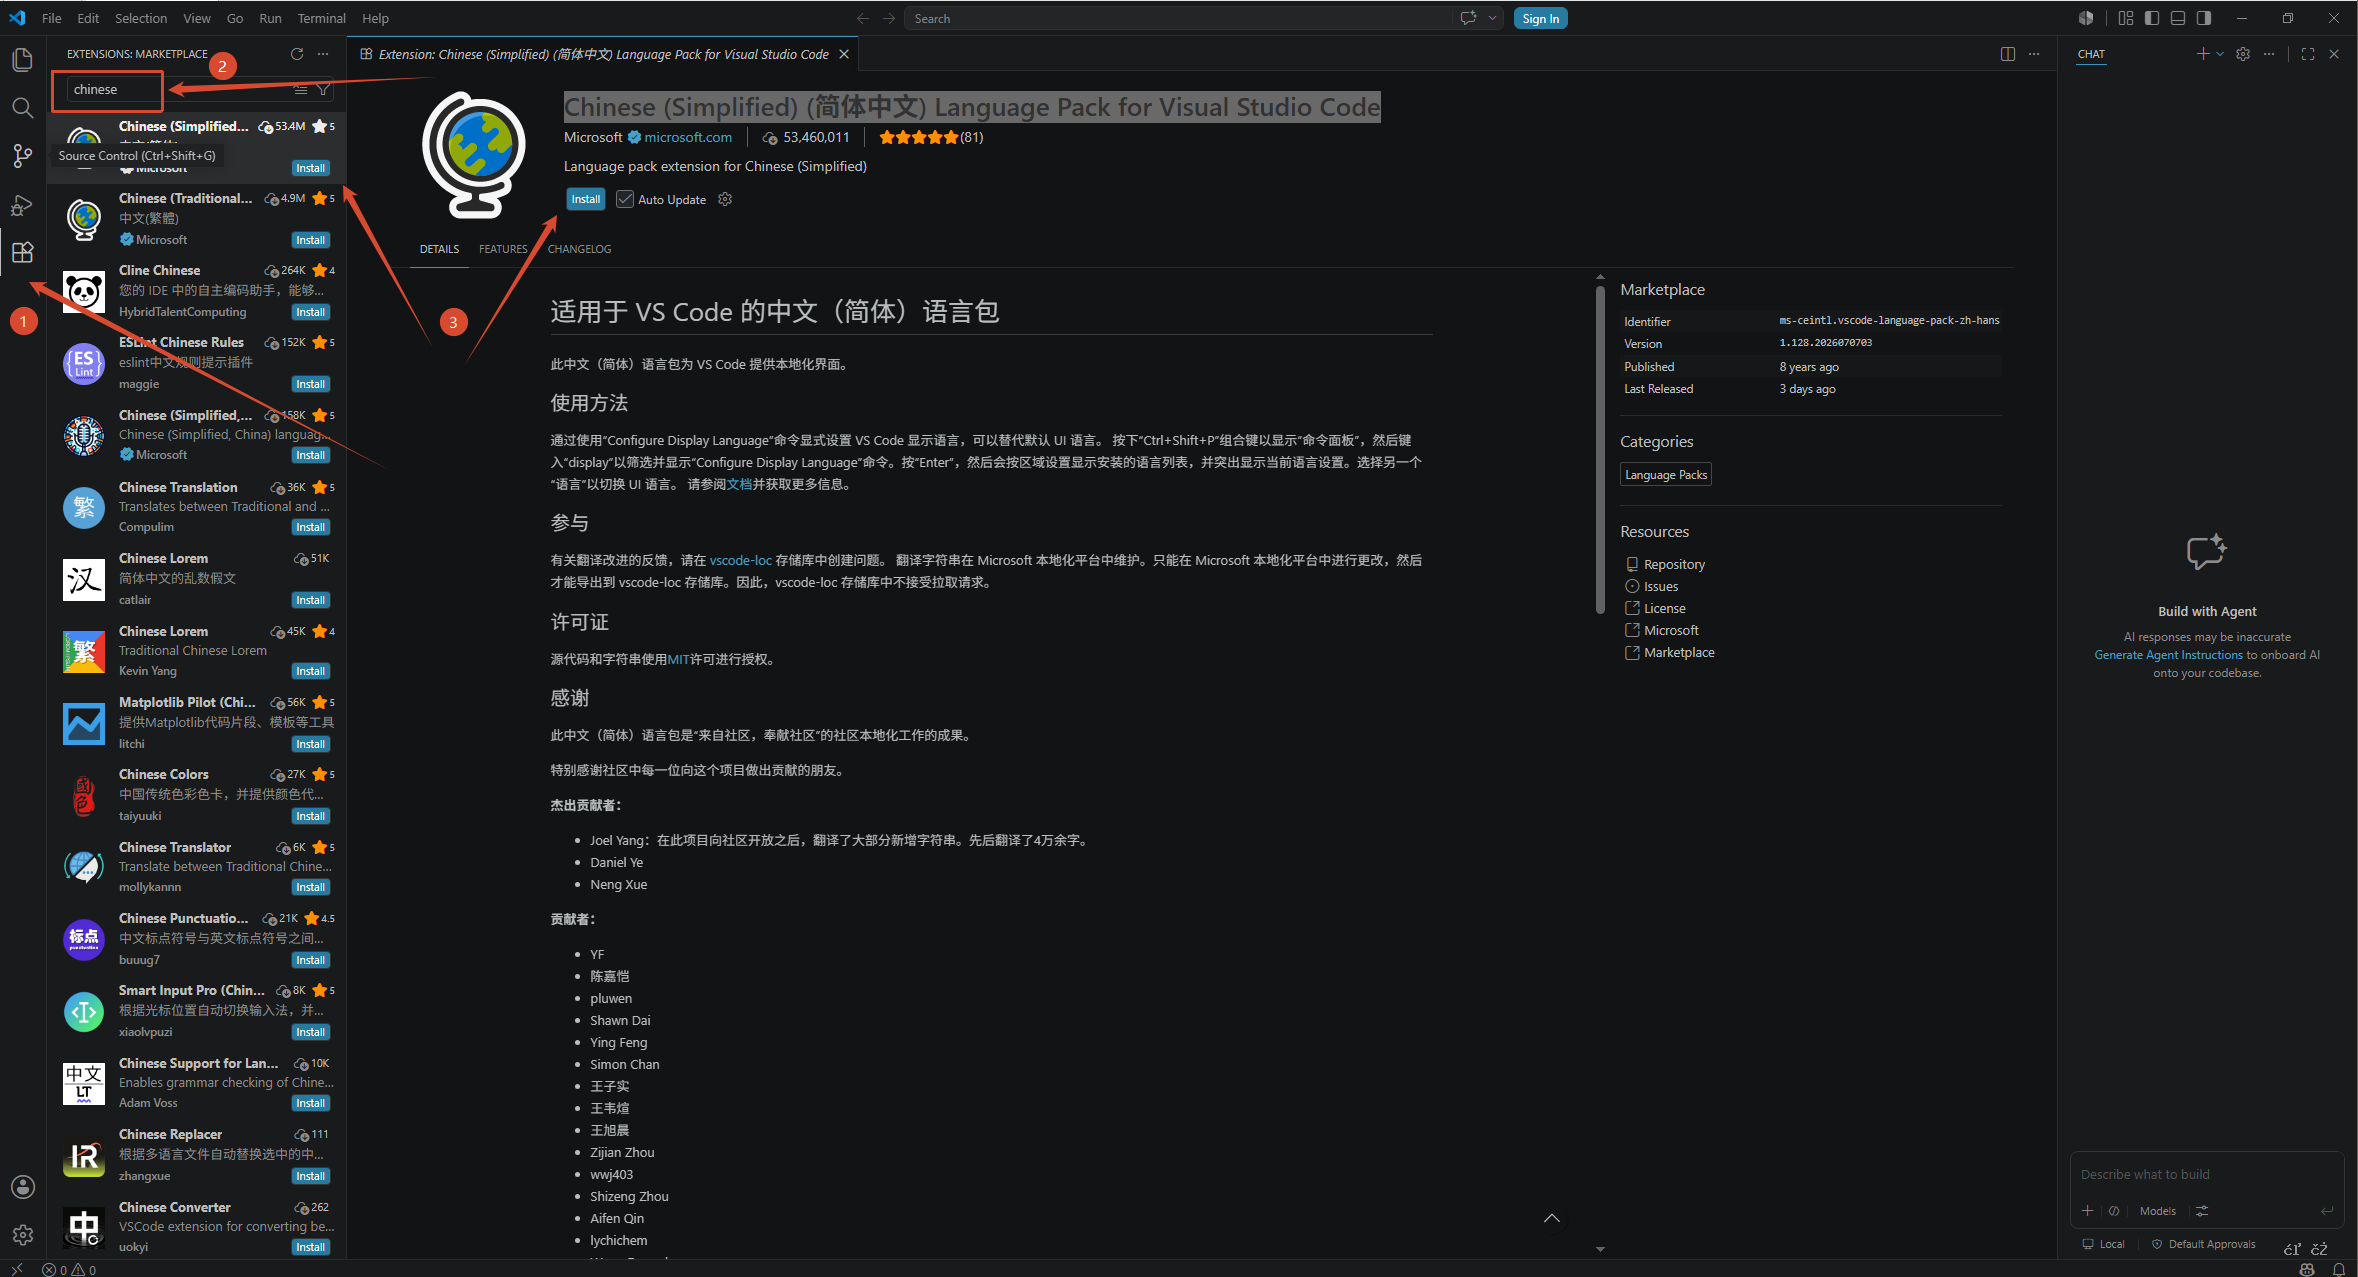The height and width of the screenshot is (1277, 2358).
Task: Open the filter extensions funnel icon
Action: tap(323, 89)
